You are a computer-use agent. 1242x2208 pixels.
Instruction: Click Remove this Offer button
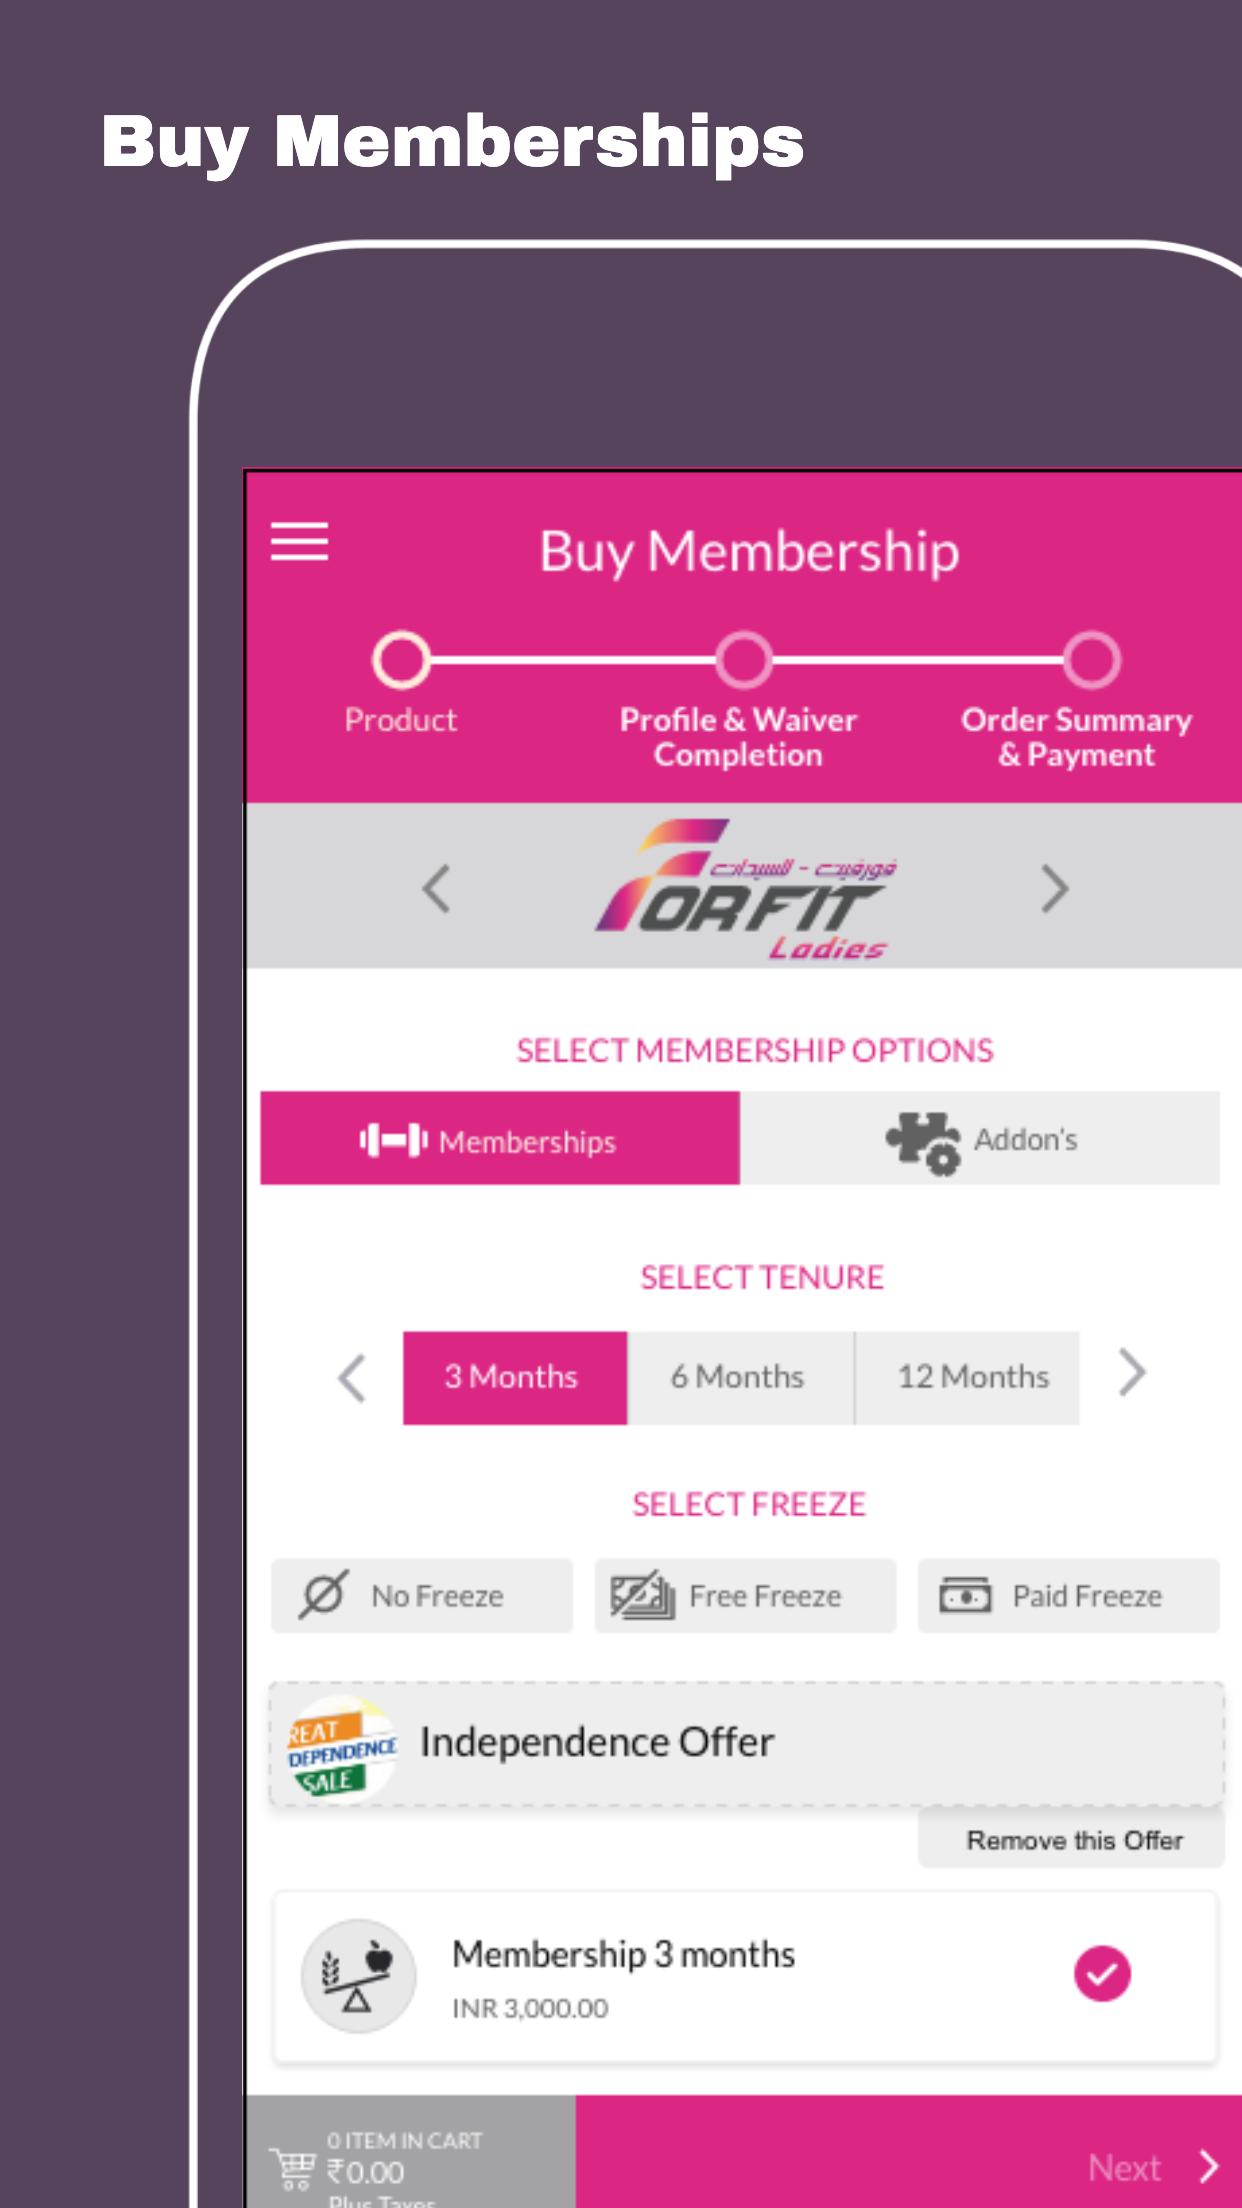click(1072, 1839)
